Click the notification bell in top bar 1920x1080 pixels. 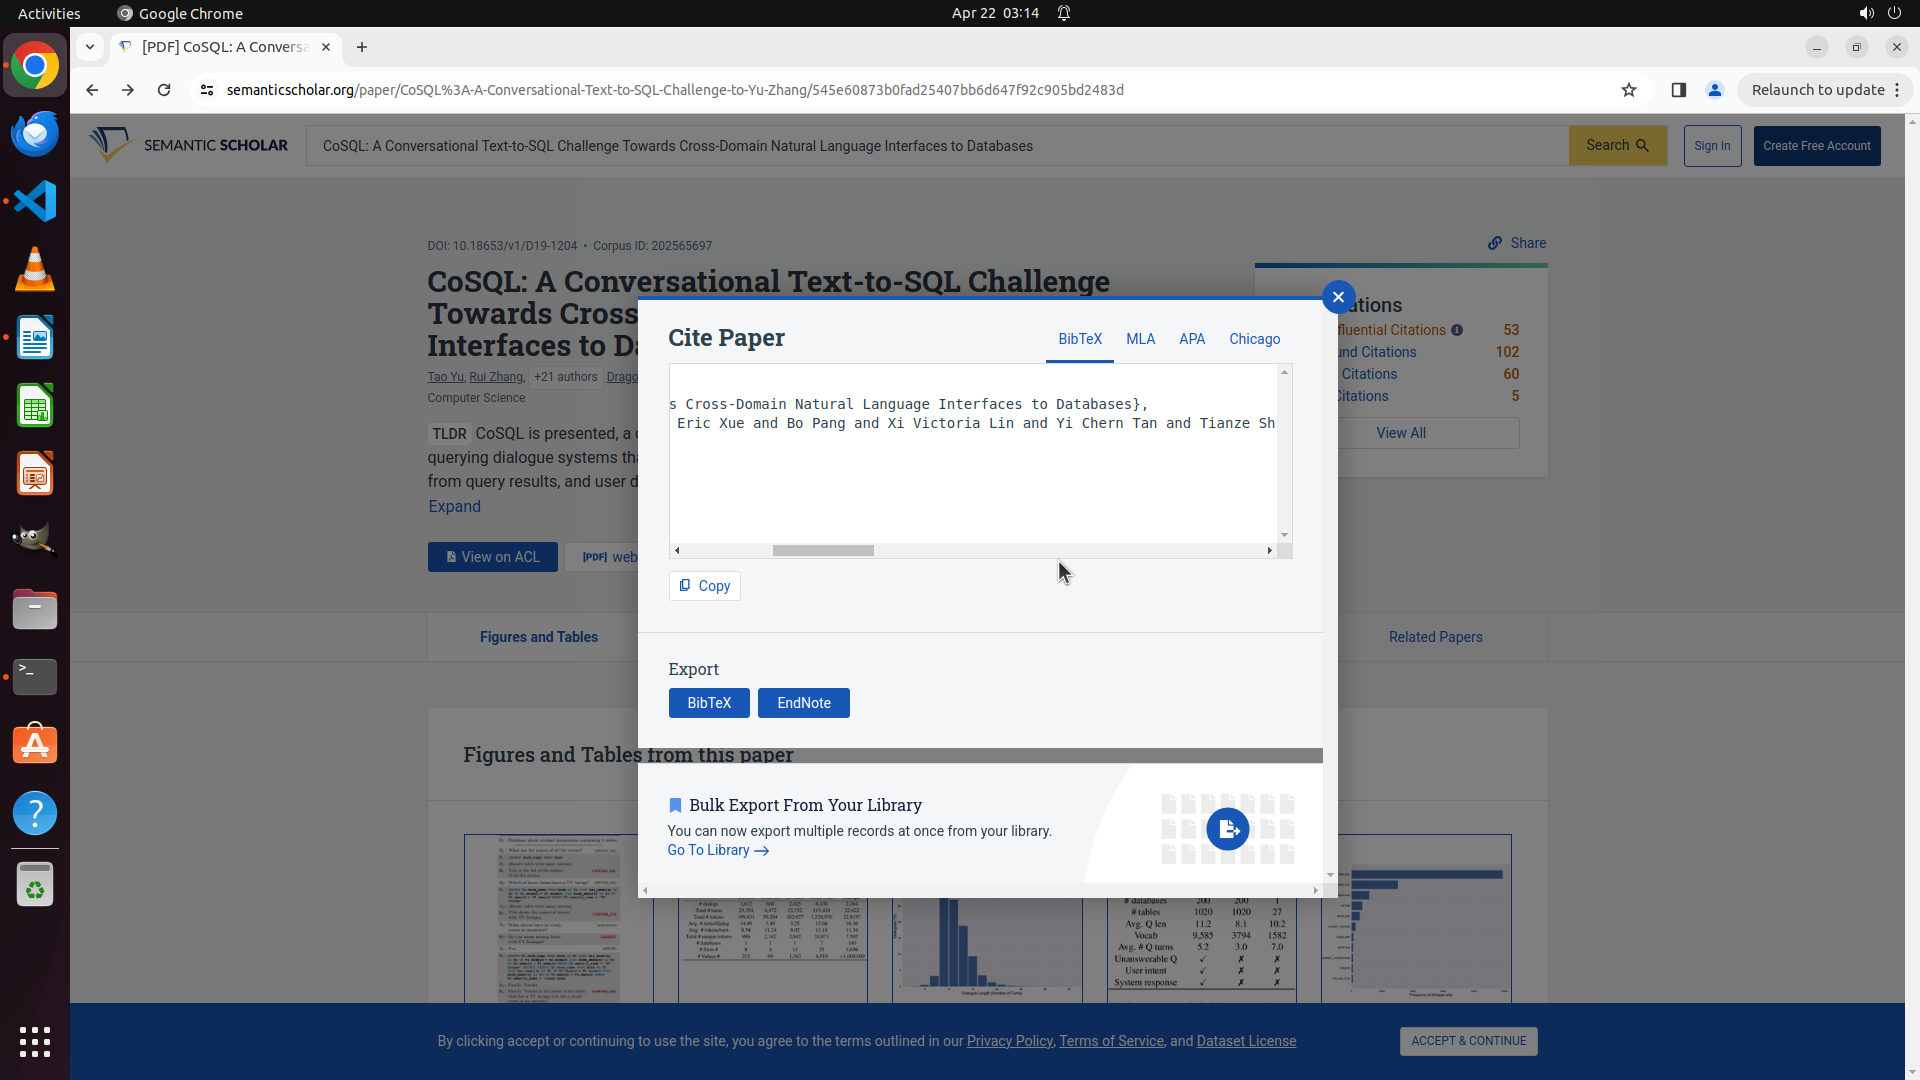pos(1064,13)
